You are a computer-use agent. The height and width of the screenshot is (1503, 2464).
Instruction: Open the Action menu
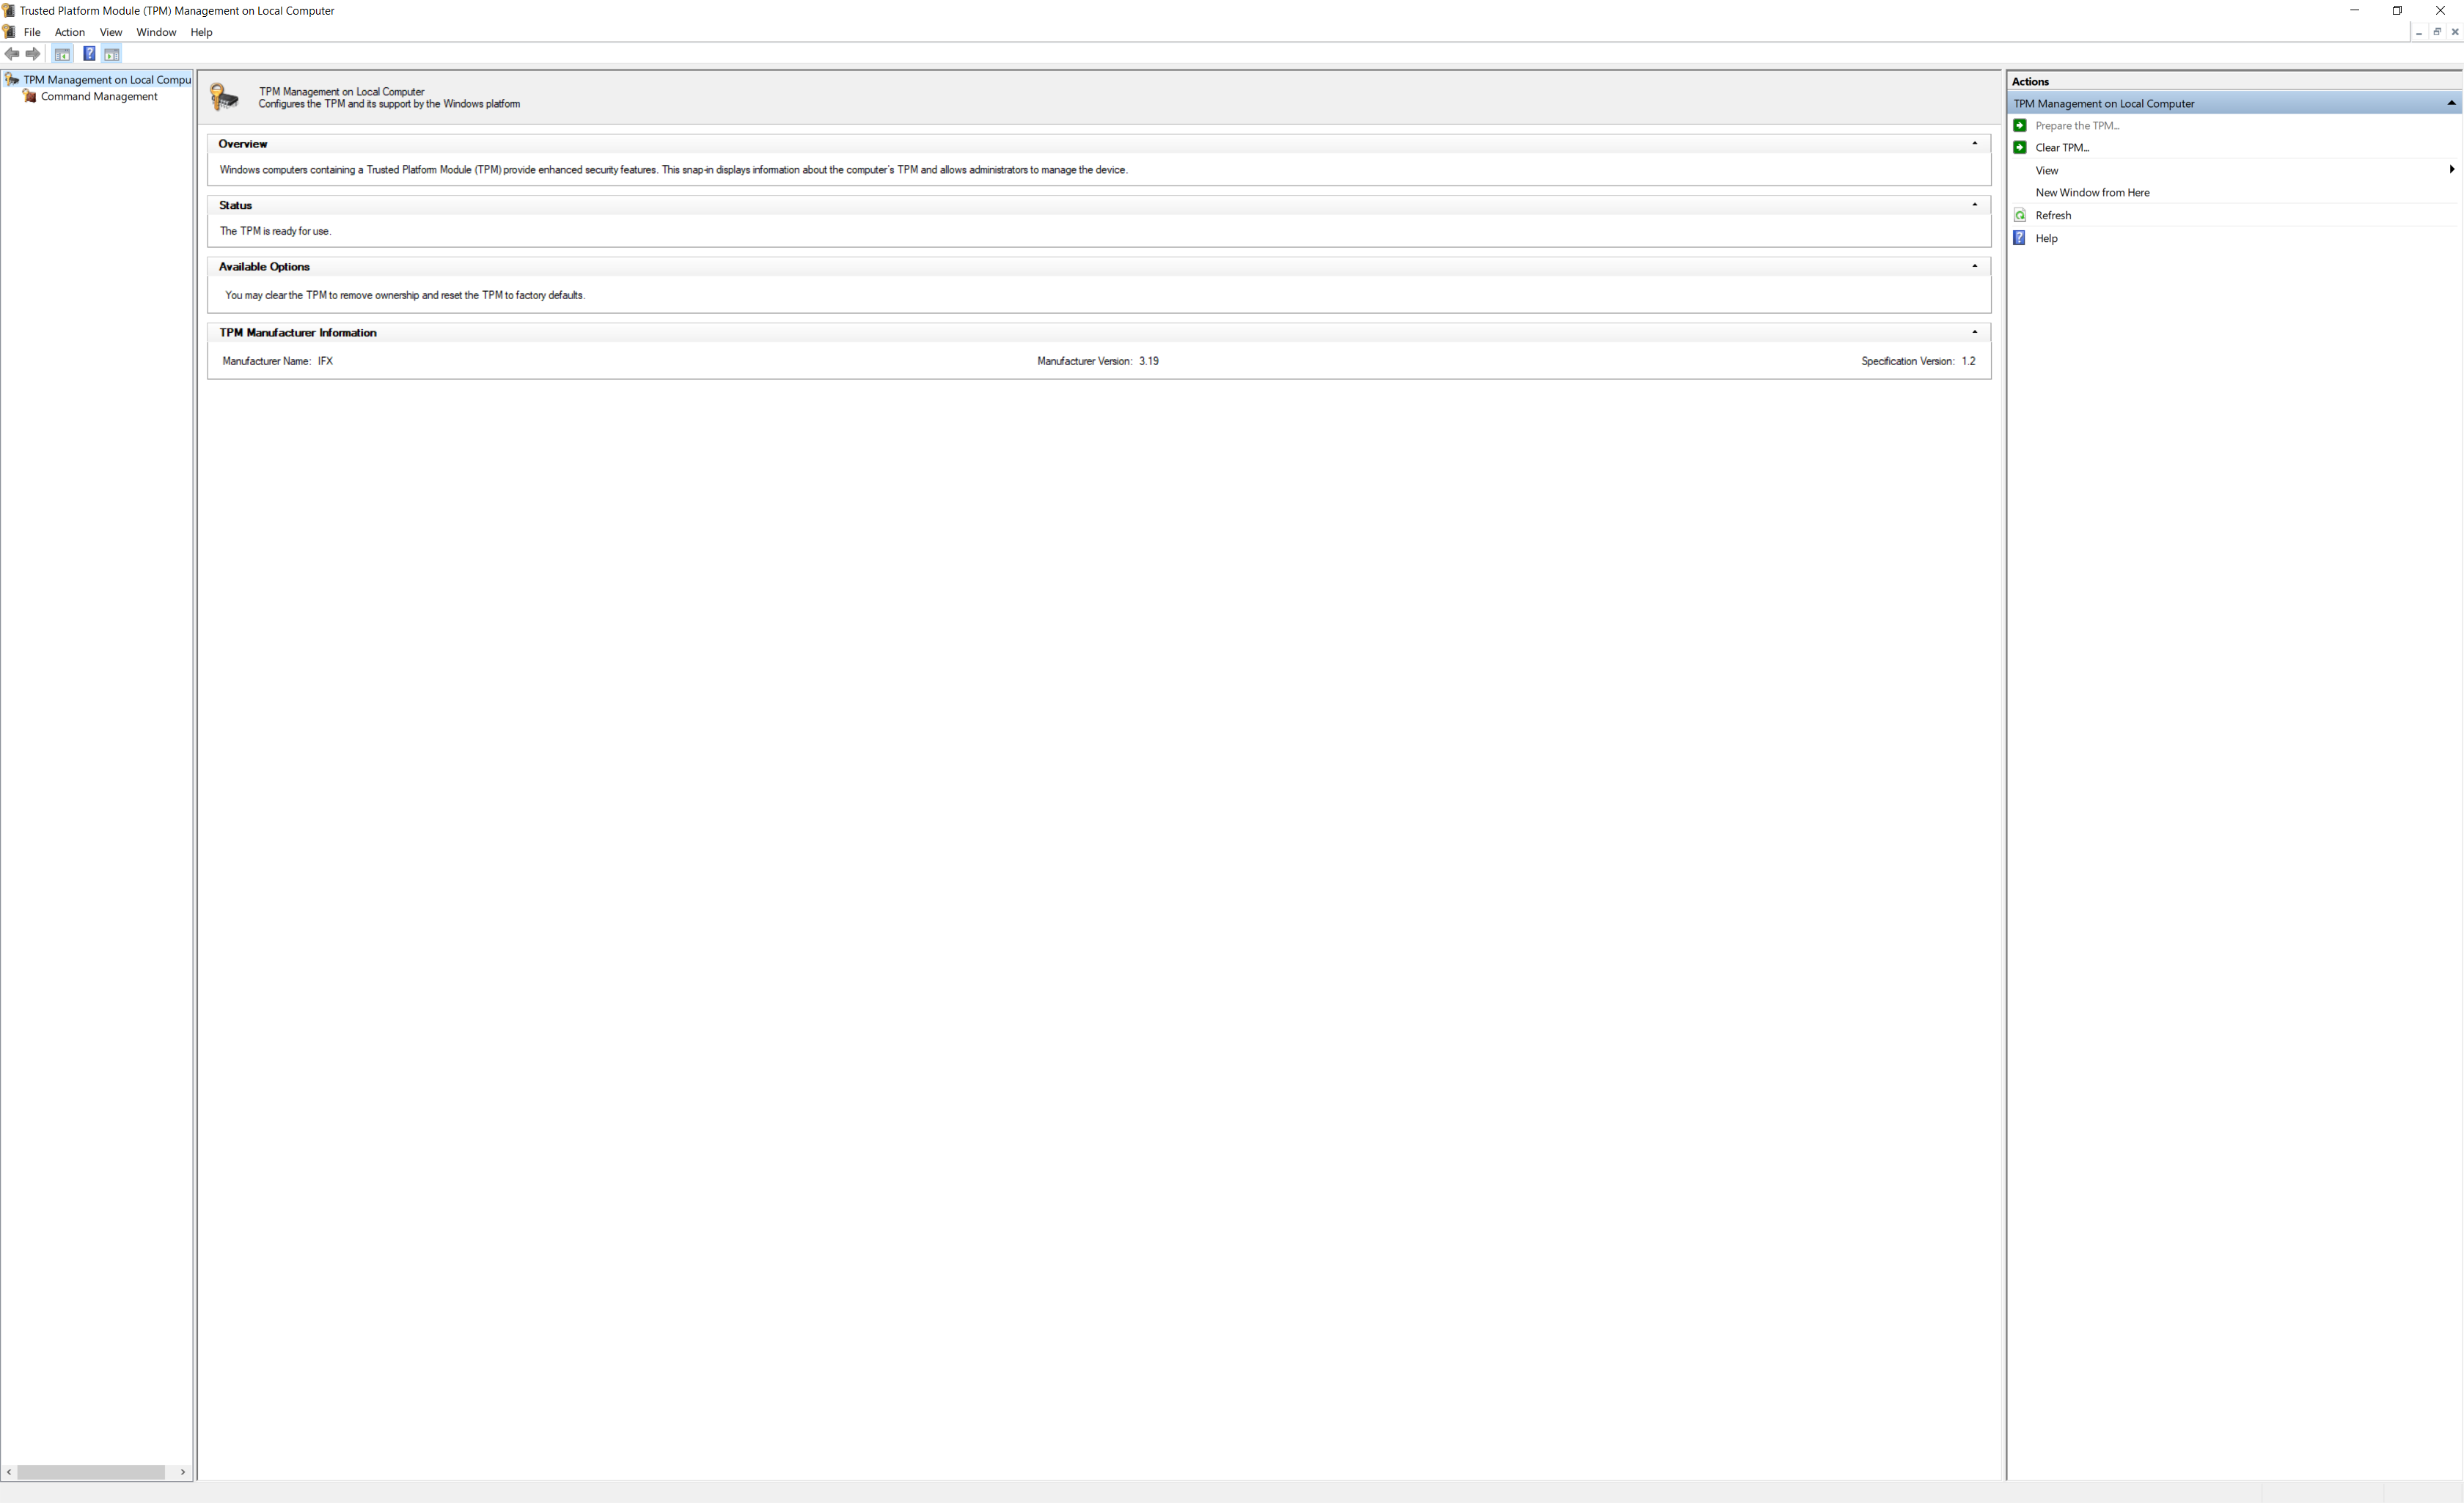pos(69,32)
